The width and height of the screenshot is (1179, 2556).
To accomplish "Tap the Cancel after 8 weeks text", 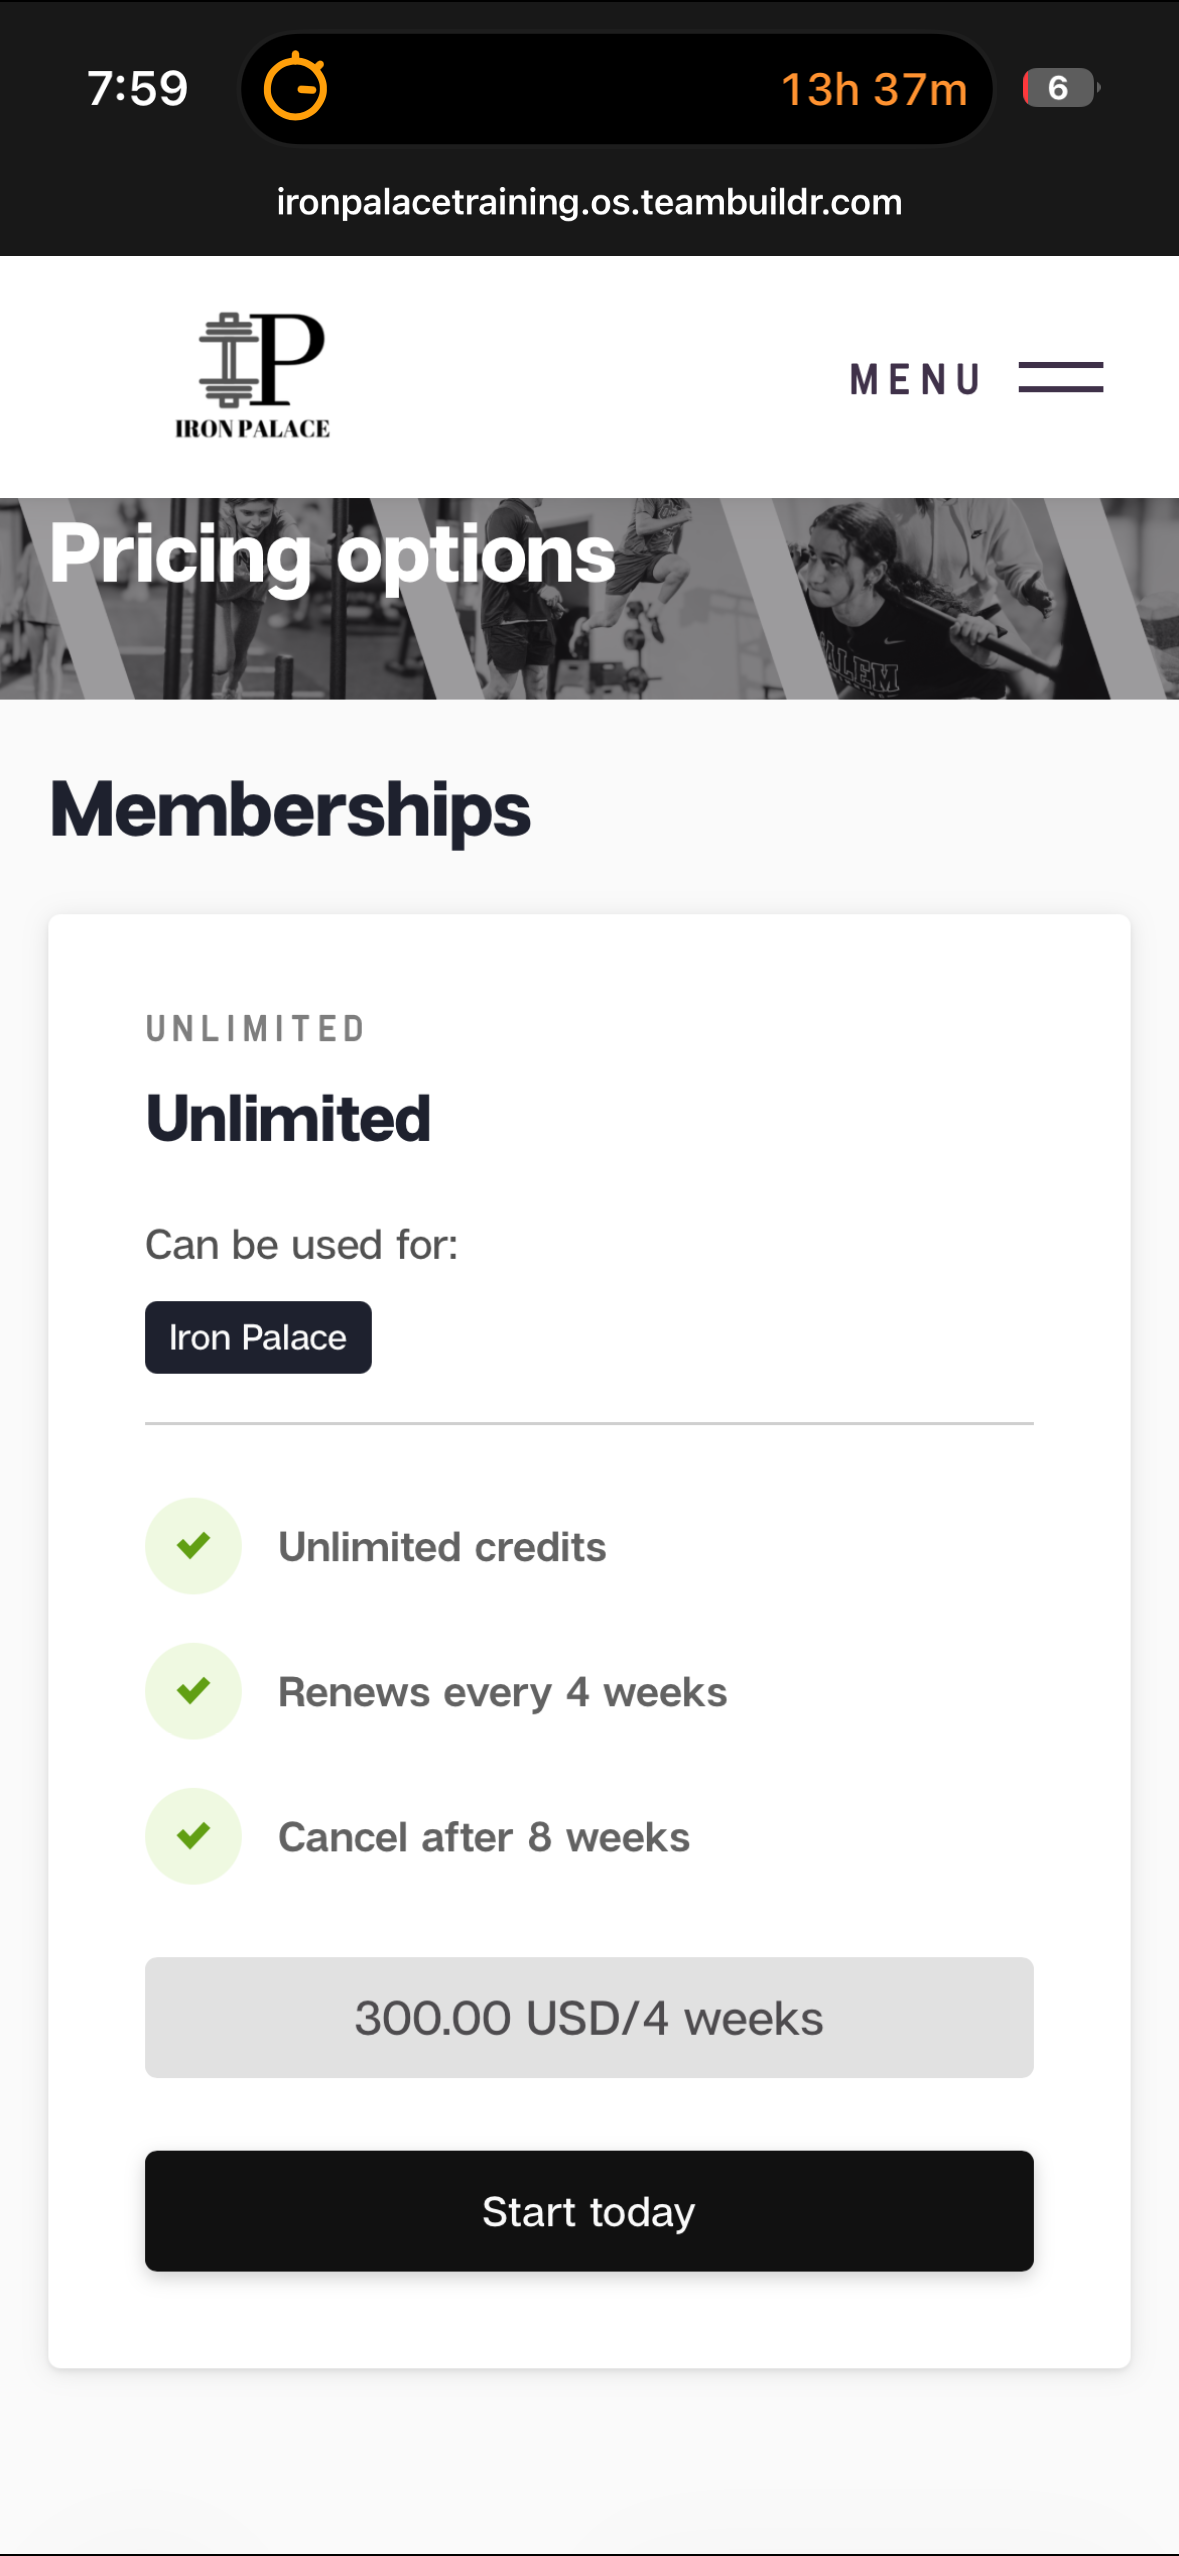I will [x=484, y=1837].
